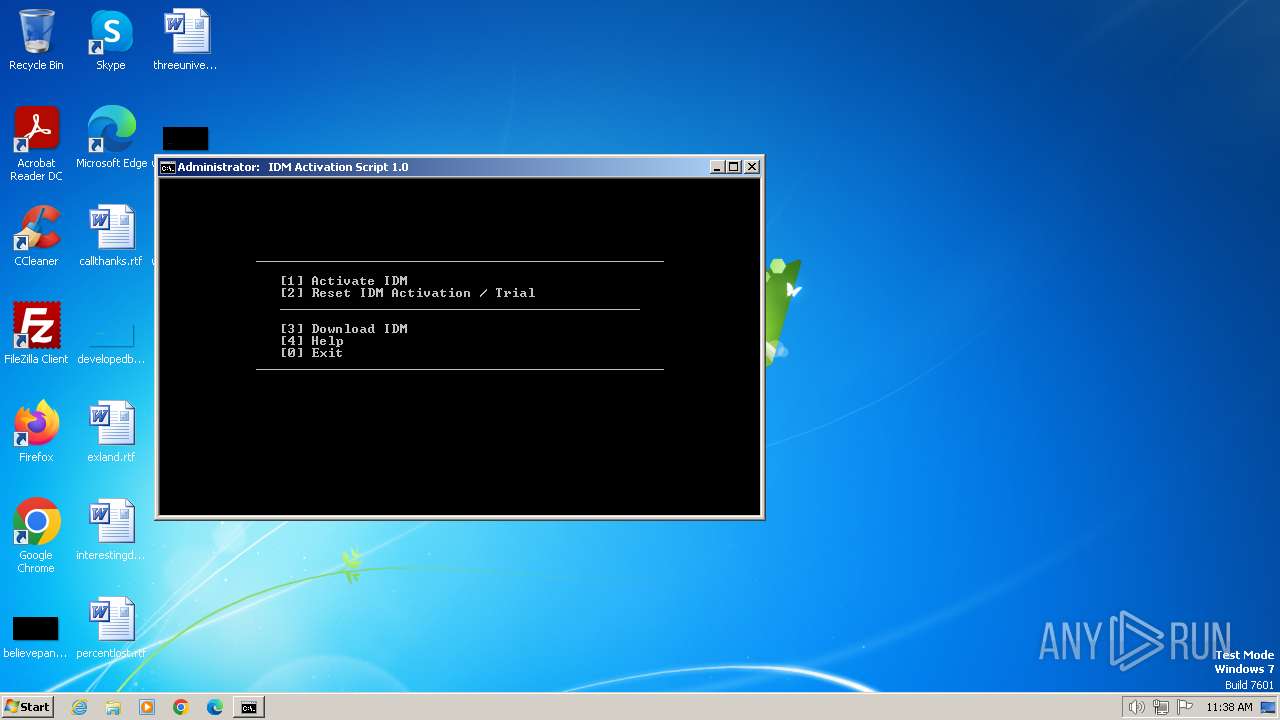
Task: Open the Start menu
Action: 27,707
